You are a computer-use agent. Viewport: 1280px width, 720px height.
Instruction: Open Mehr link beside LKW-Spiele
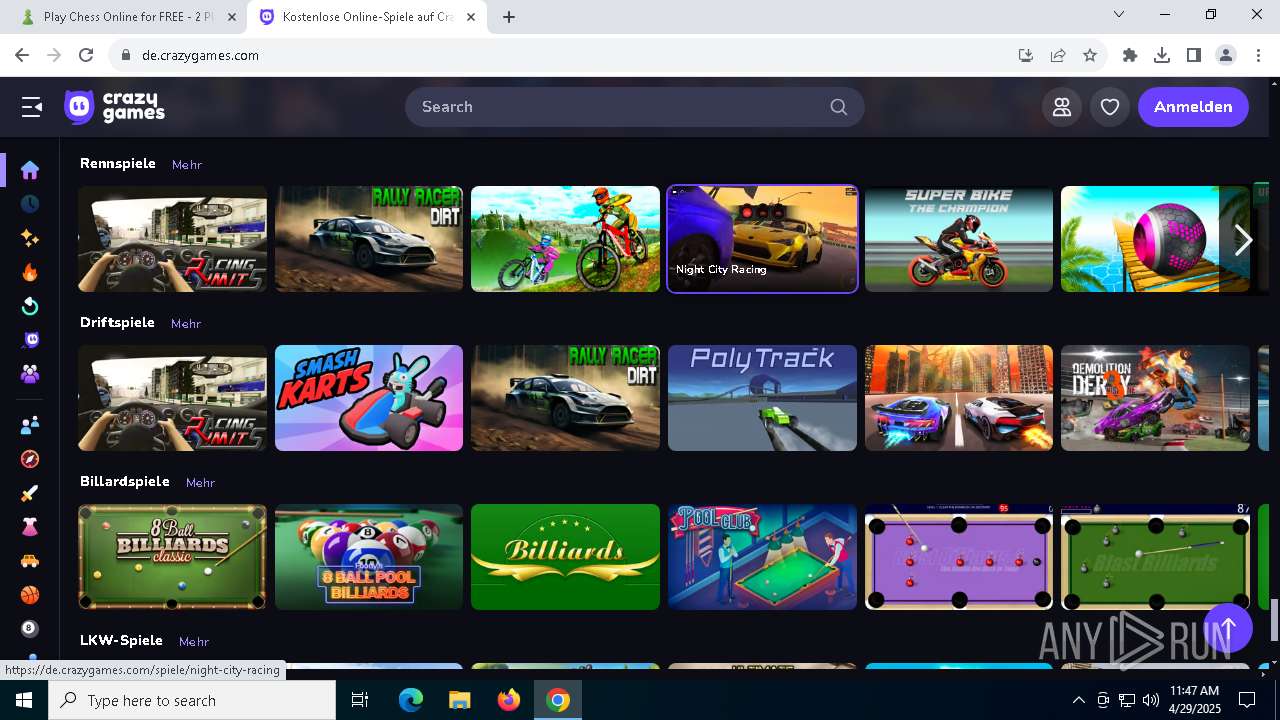[x=194, y=641]
